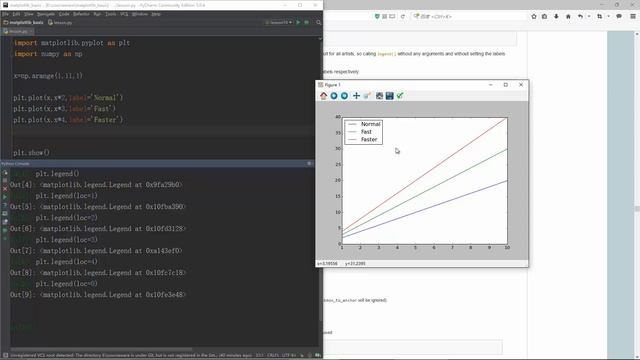
Task: Open the Tools menu in PyCharm
Action: 111,14
